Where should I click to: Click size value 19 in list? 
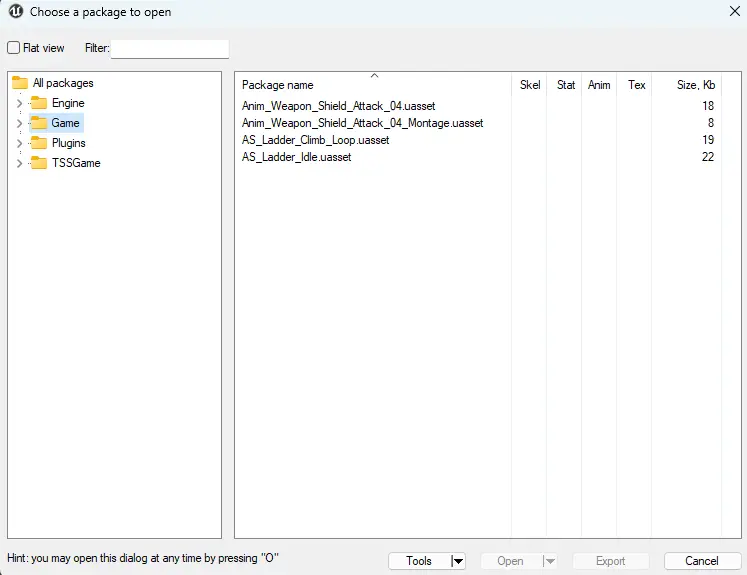(x=708, y=140)
